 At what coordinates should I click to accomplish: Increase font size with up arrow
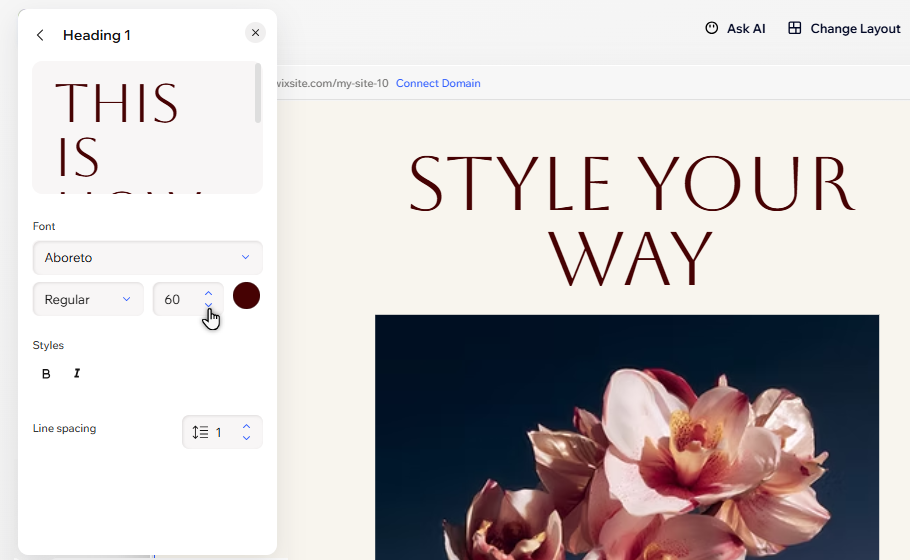[x=208, y=293]
